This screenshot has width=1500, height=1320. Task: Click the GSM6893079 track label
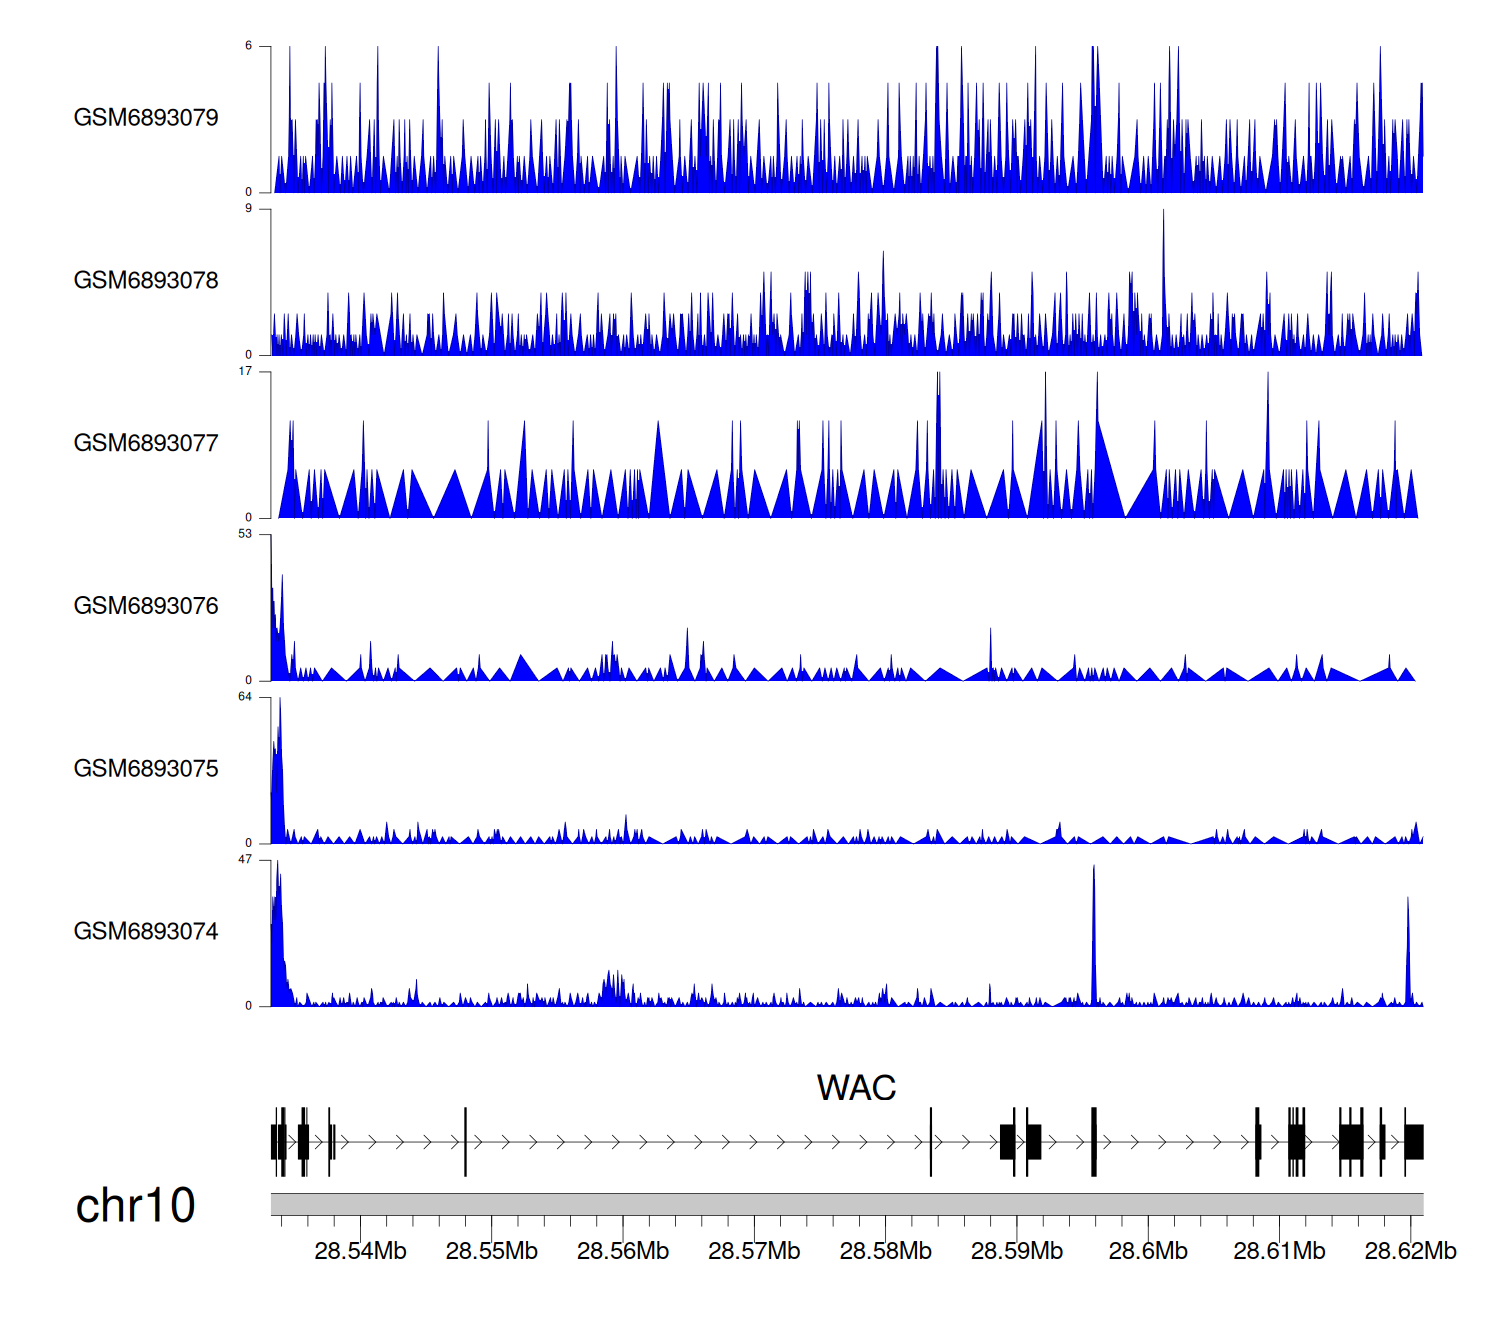click(x=146, y=118)
